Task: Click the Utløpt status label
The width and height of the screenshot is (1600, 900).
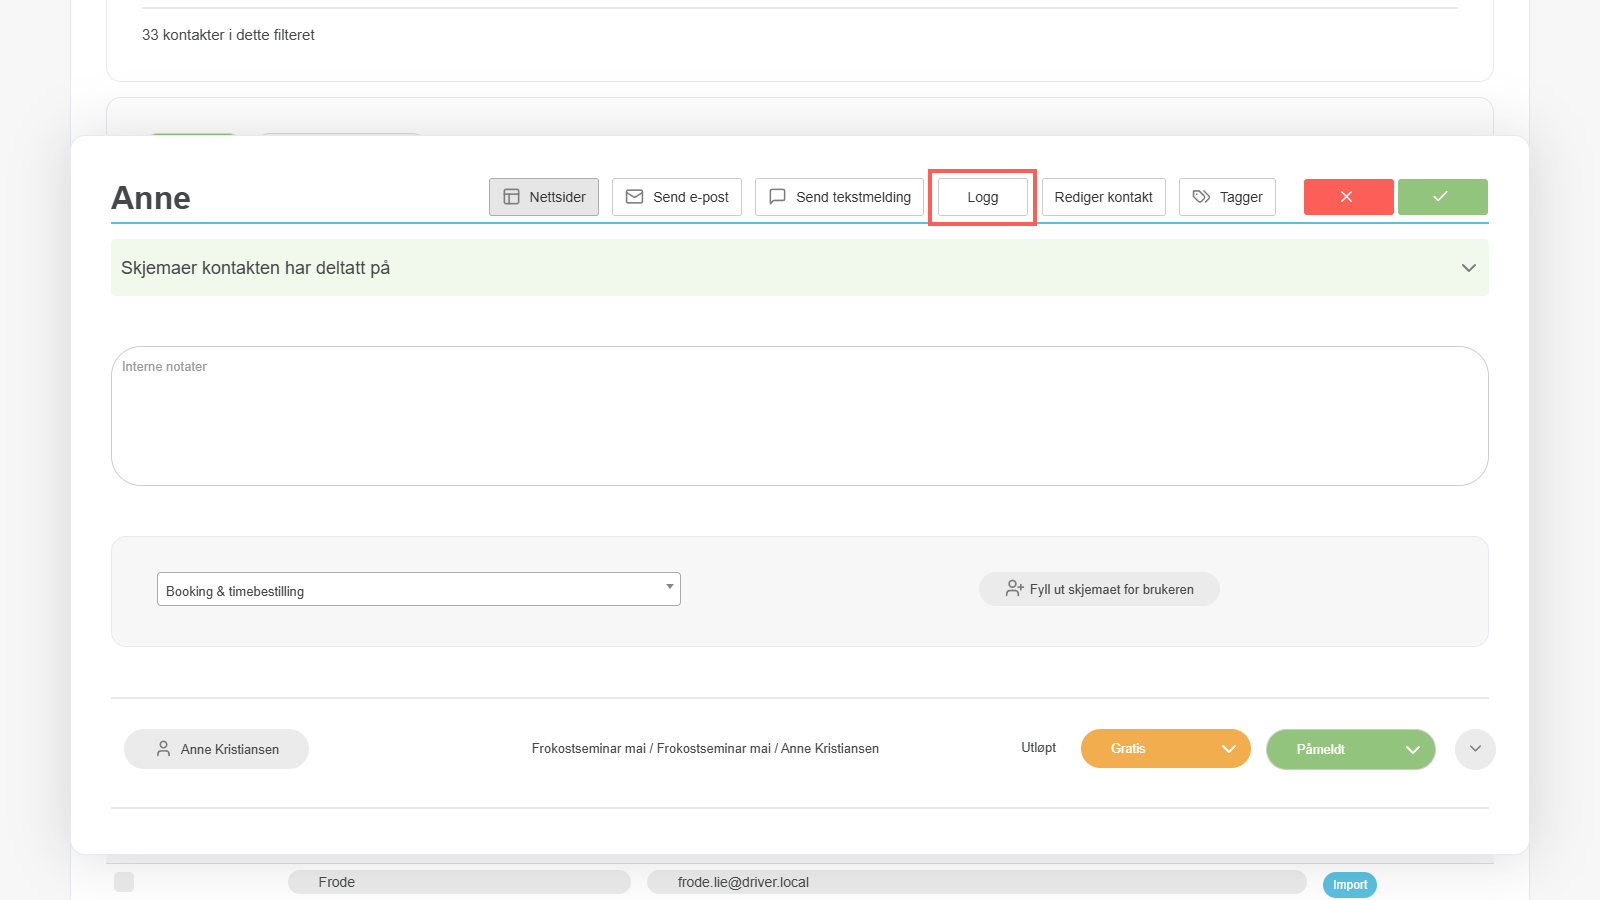Action: [x=1039, y=748]
